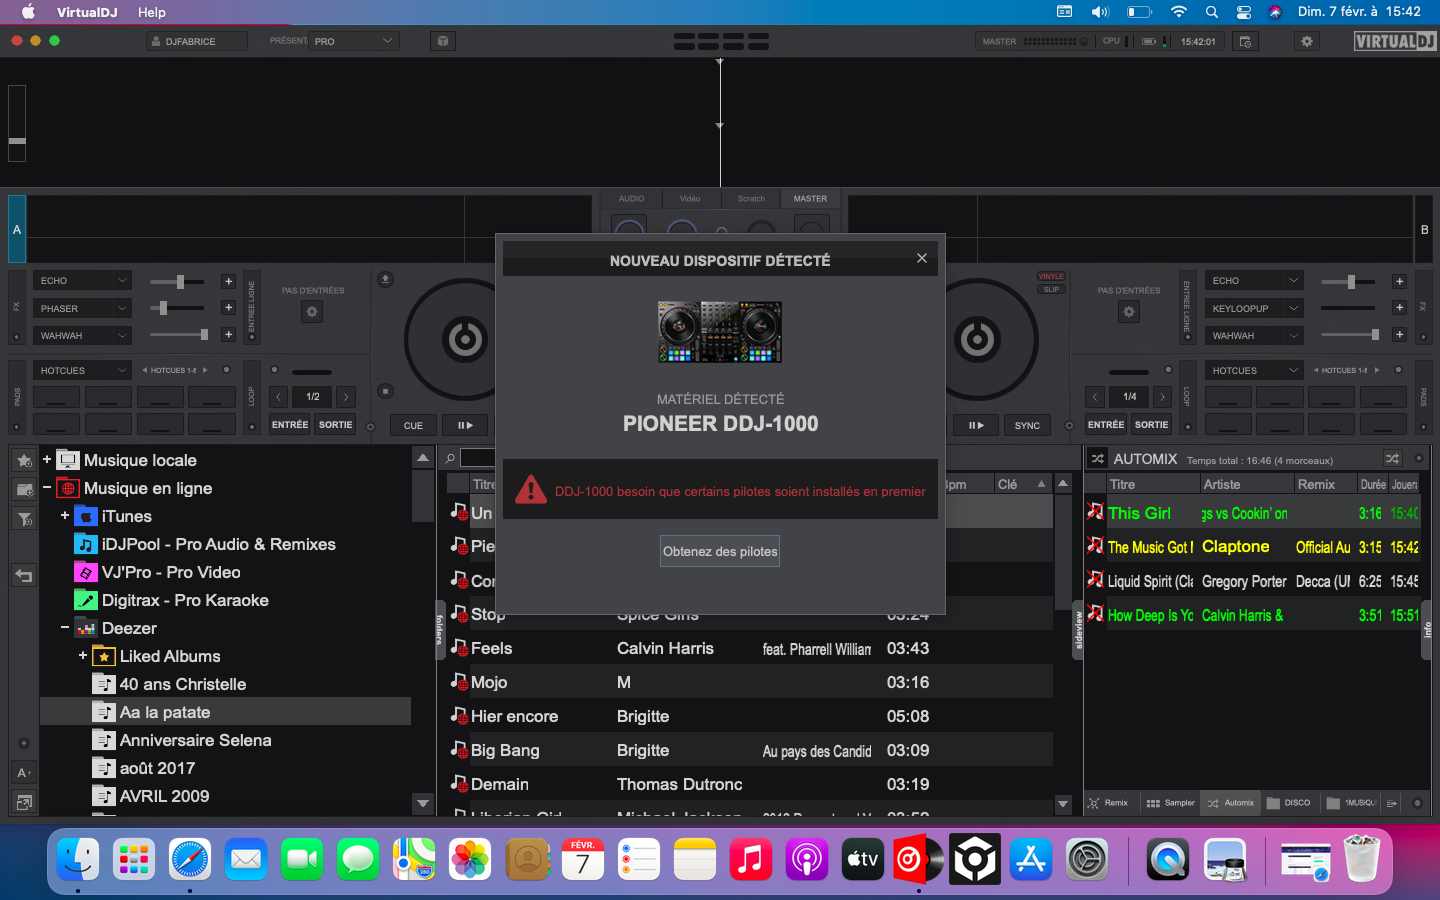Image resolution: width=1440 pixels, height=900 pixels.
Task: Click favorites star icon in browser sidebar
Action: click(24, 461)
